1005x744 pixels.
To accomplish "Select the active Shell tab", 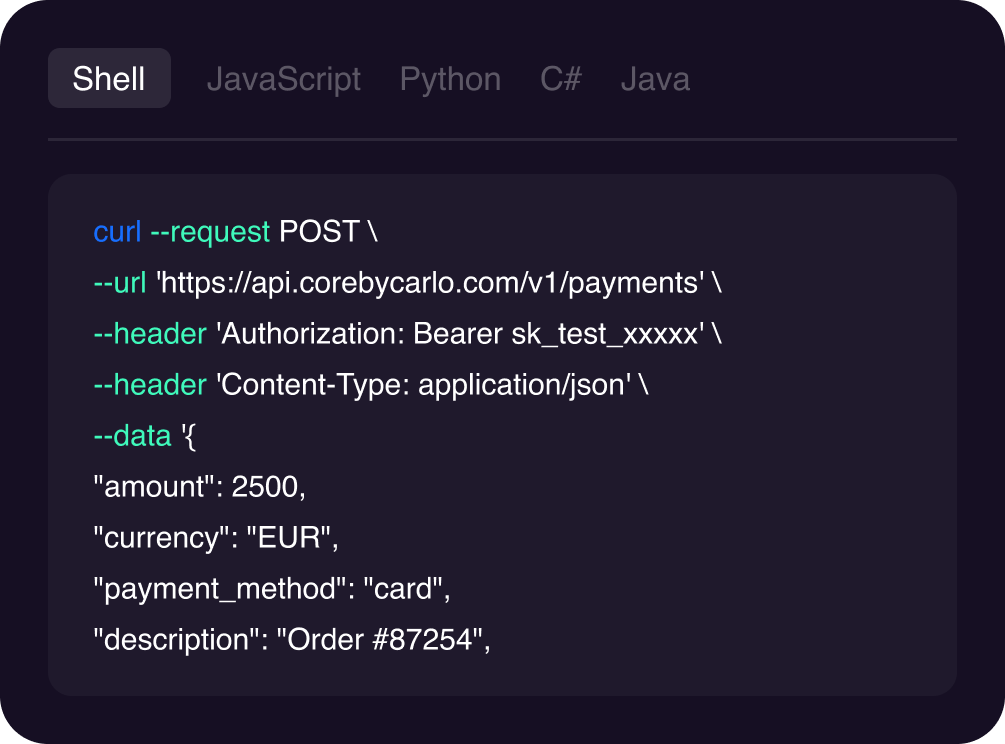I will point(109,78).
